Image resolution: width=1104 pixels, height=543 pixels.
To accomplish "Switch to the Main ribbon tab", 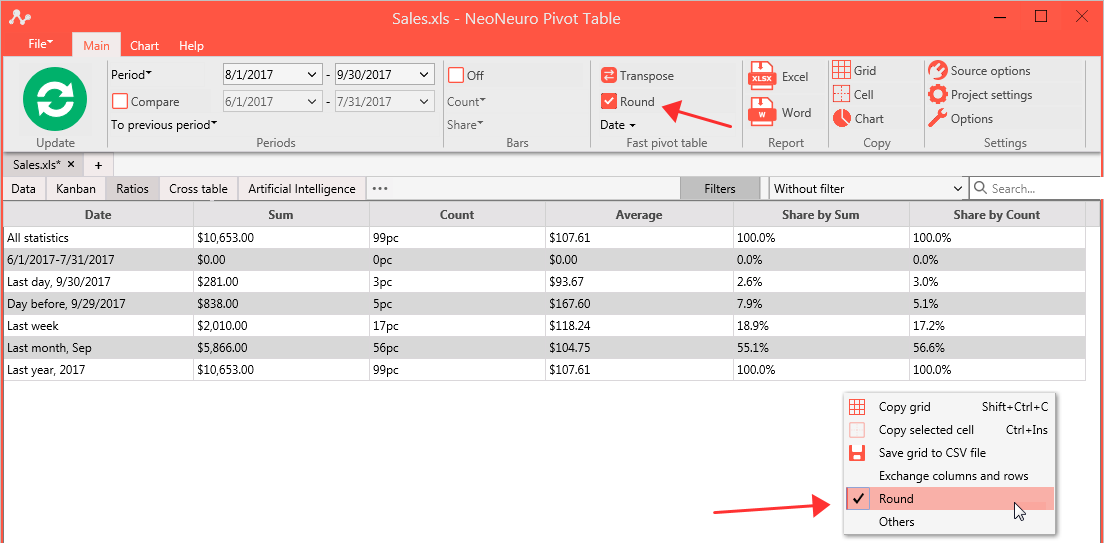I will (x=96, y=46).
